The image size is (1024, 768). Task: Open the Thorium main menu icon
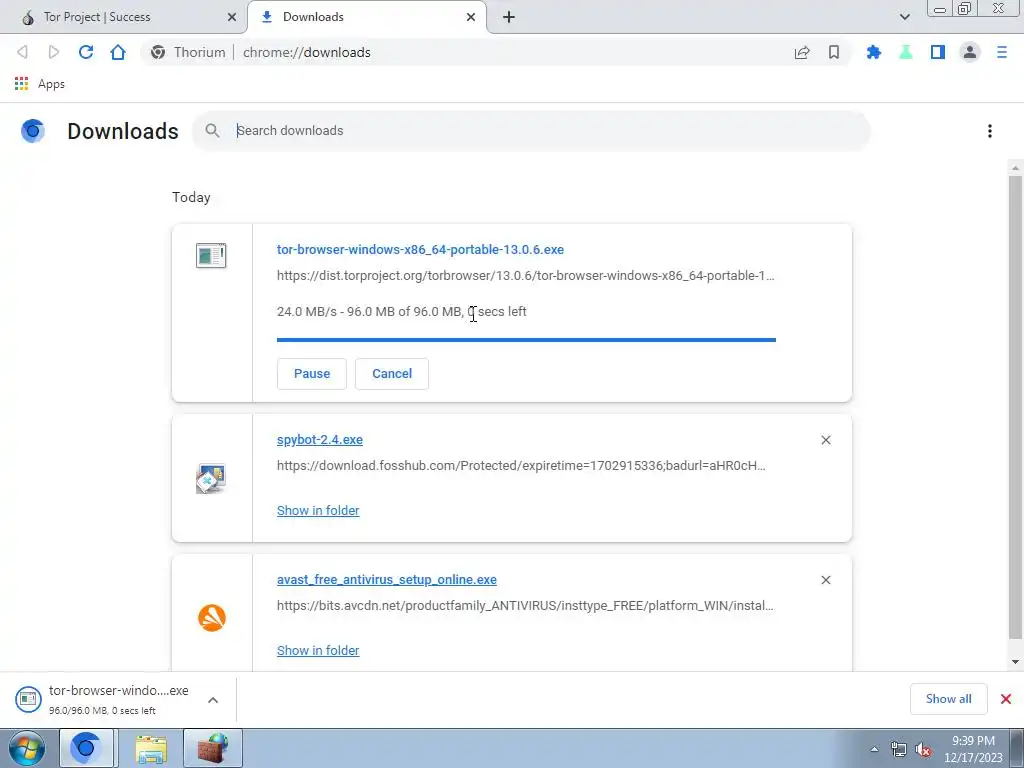[1002, 52]
